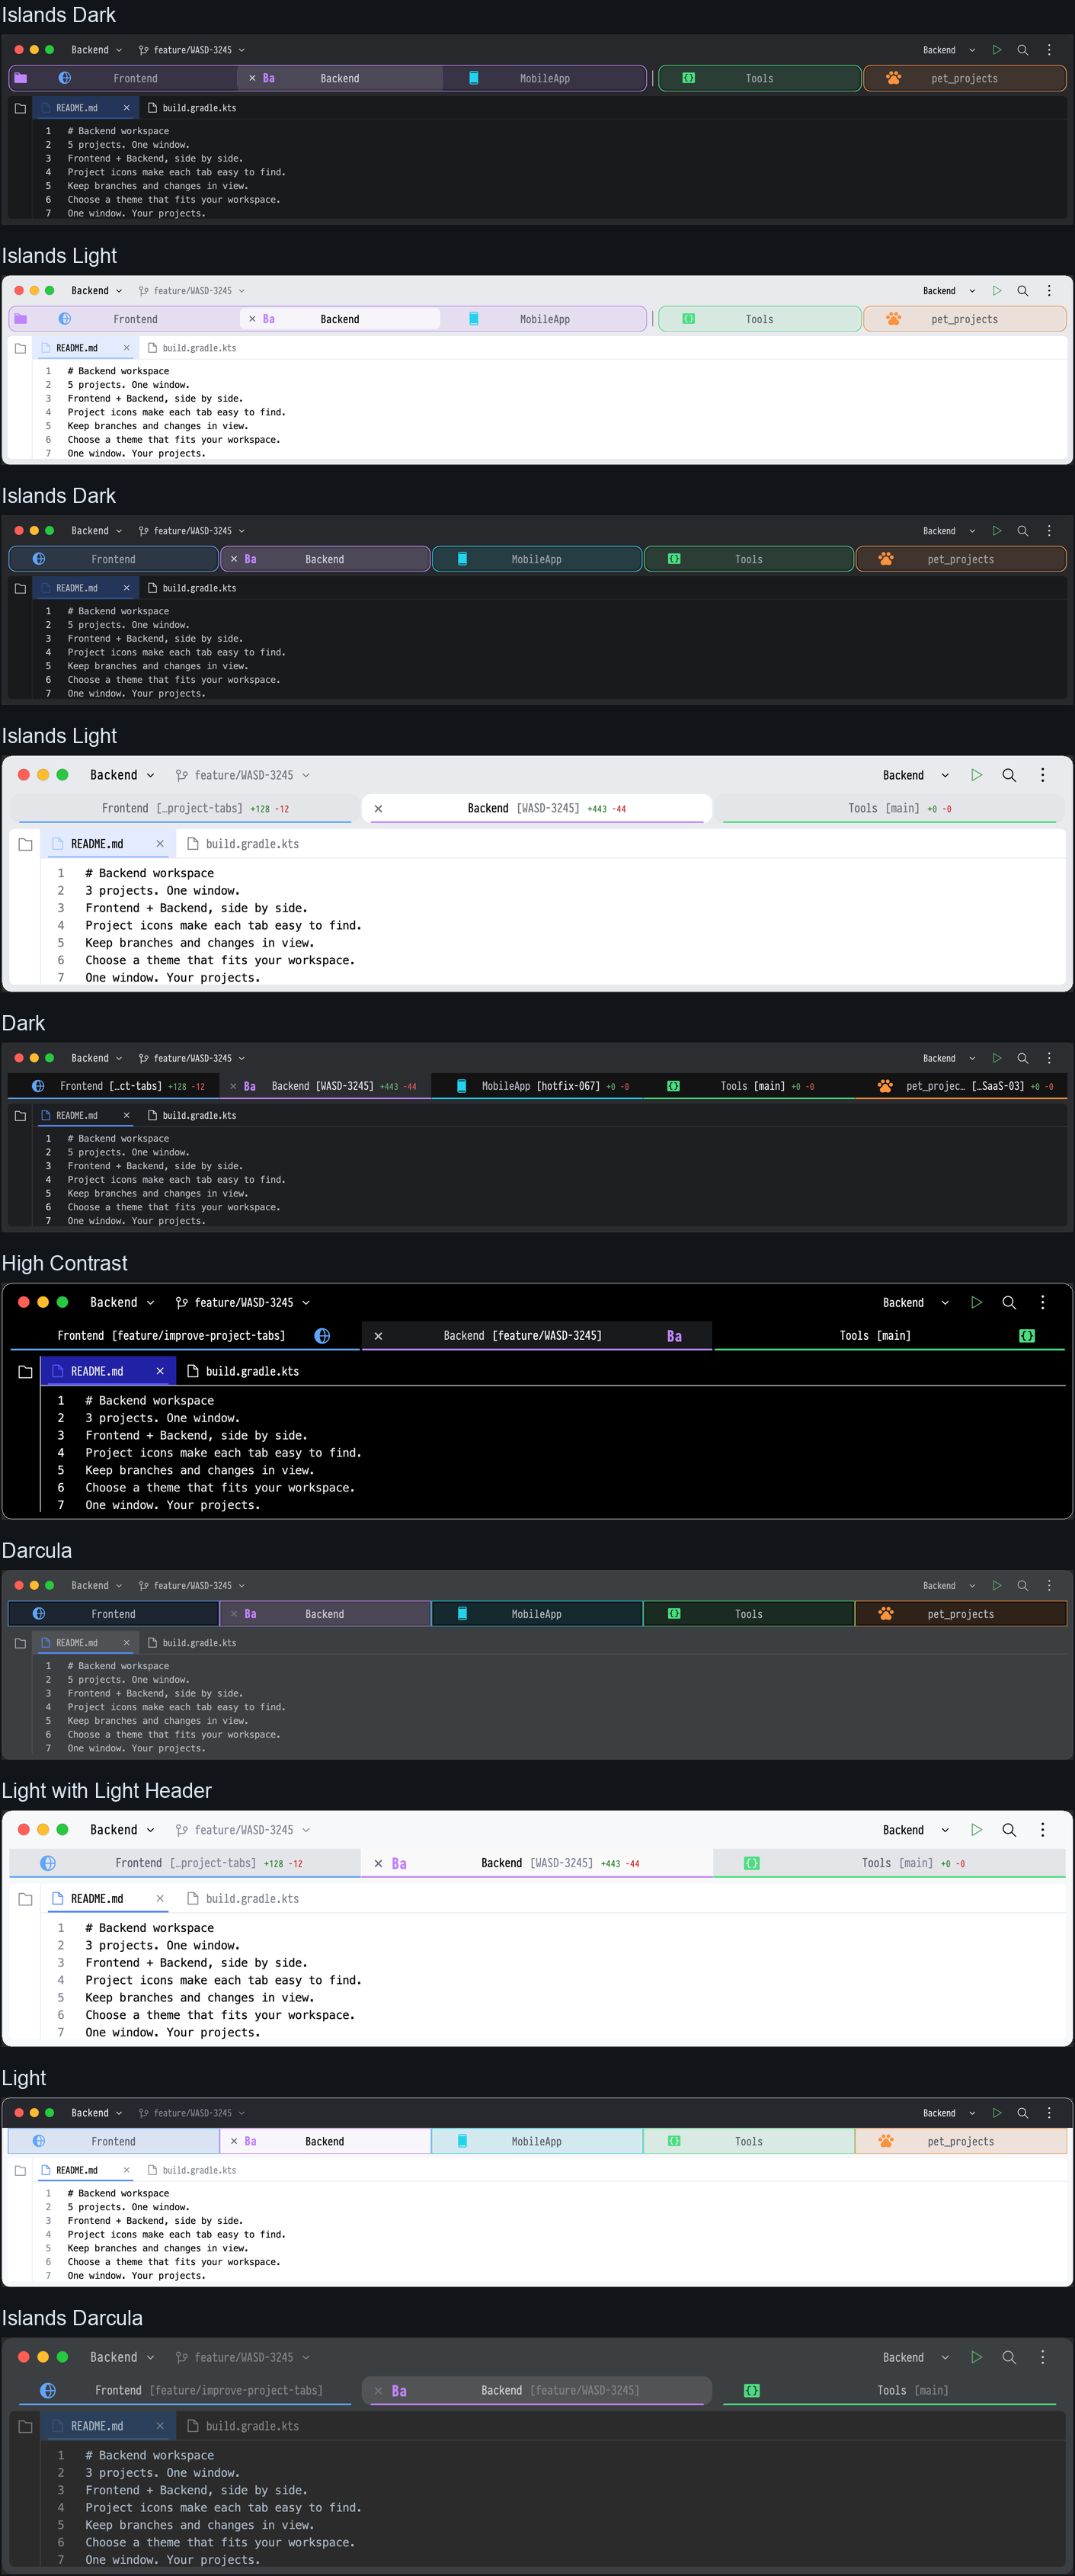Viewport: 1075px width, 2576px height.
Task: Click the paw icon on the pet_projec… [..SaaS-03] tab
Action: 885,1086
